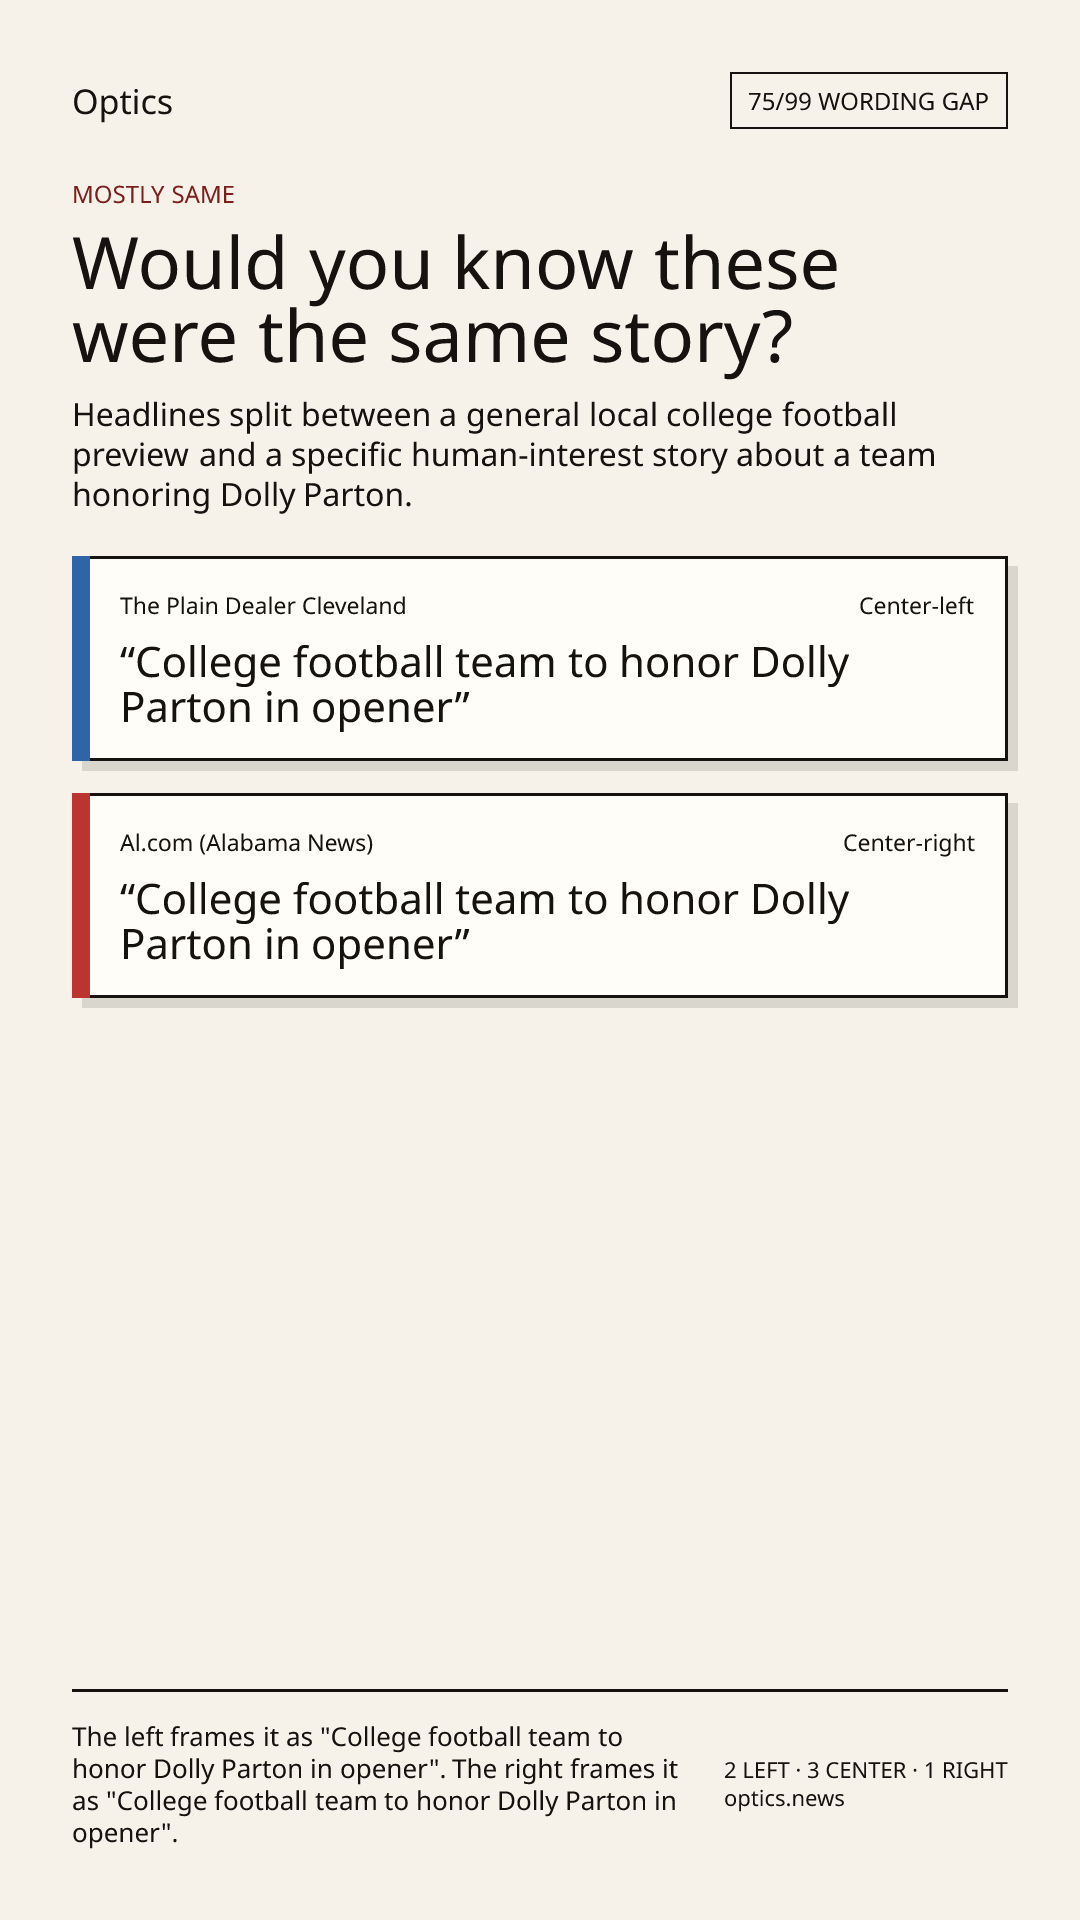Open the Al.com Alabama News headline card

pos(539,896)
